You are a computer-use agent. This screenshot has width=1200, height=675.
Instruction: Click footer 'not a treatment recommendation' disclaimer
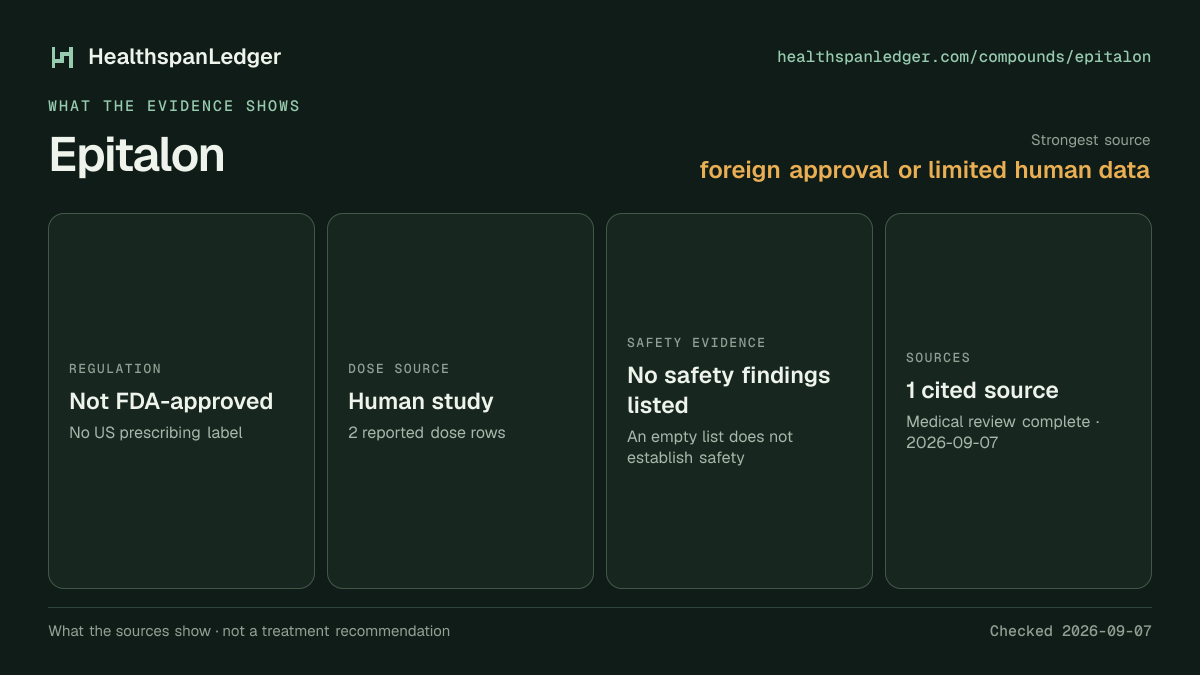335,631
